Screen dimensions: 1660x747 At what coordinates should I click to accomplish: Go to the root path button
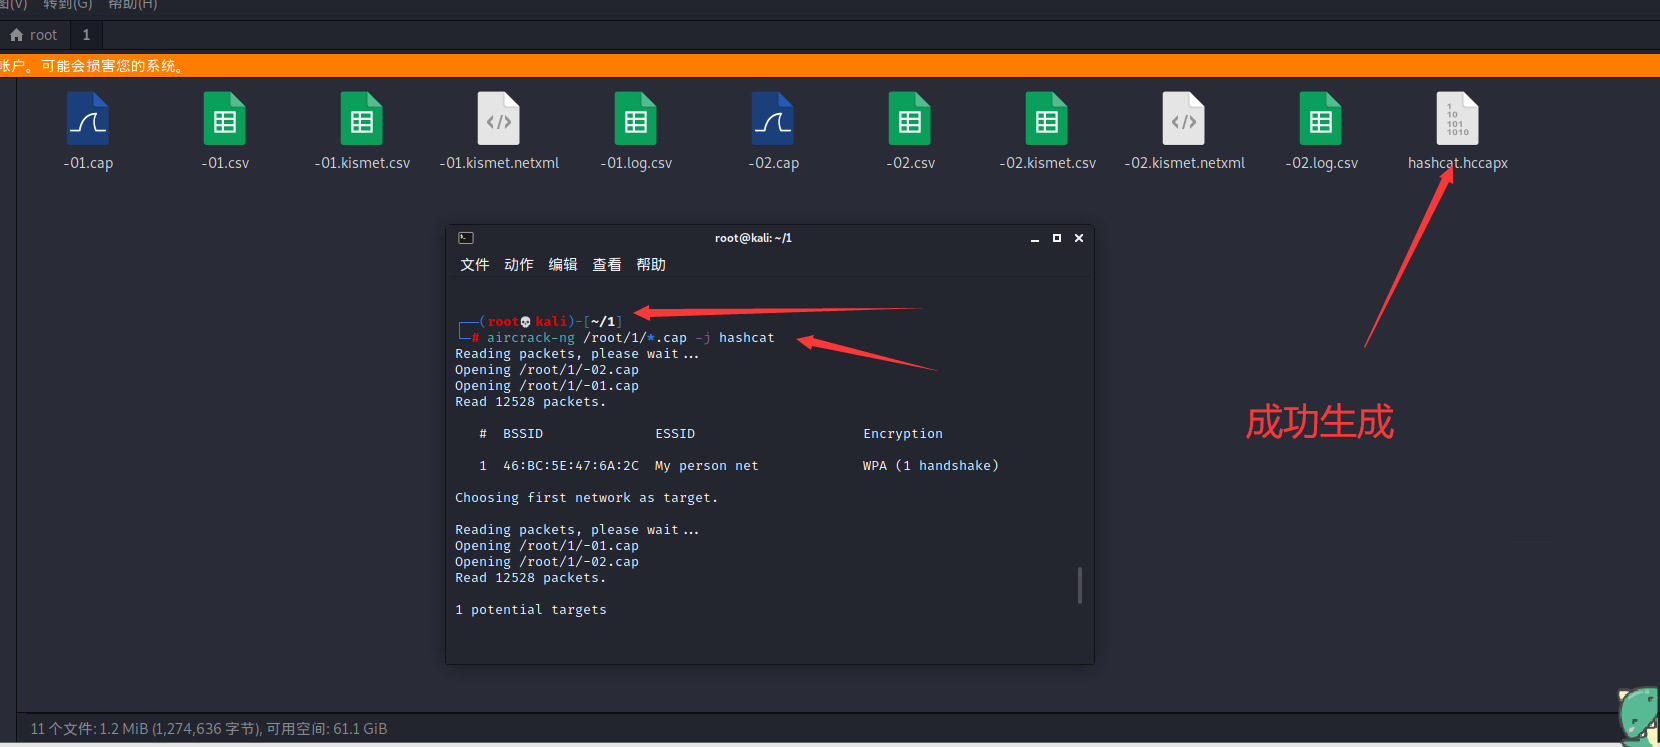pos(35,35)
